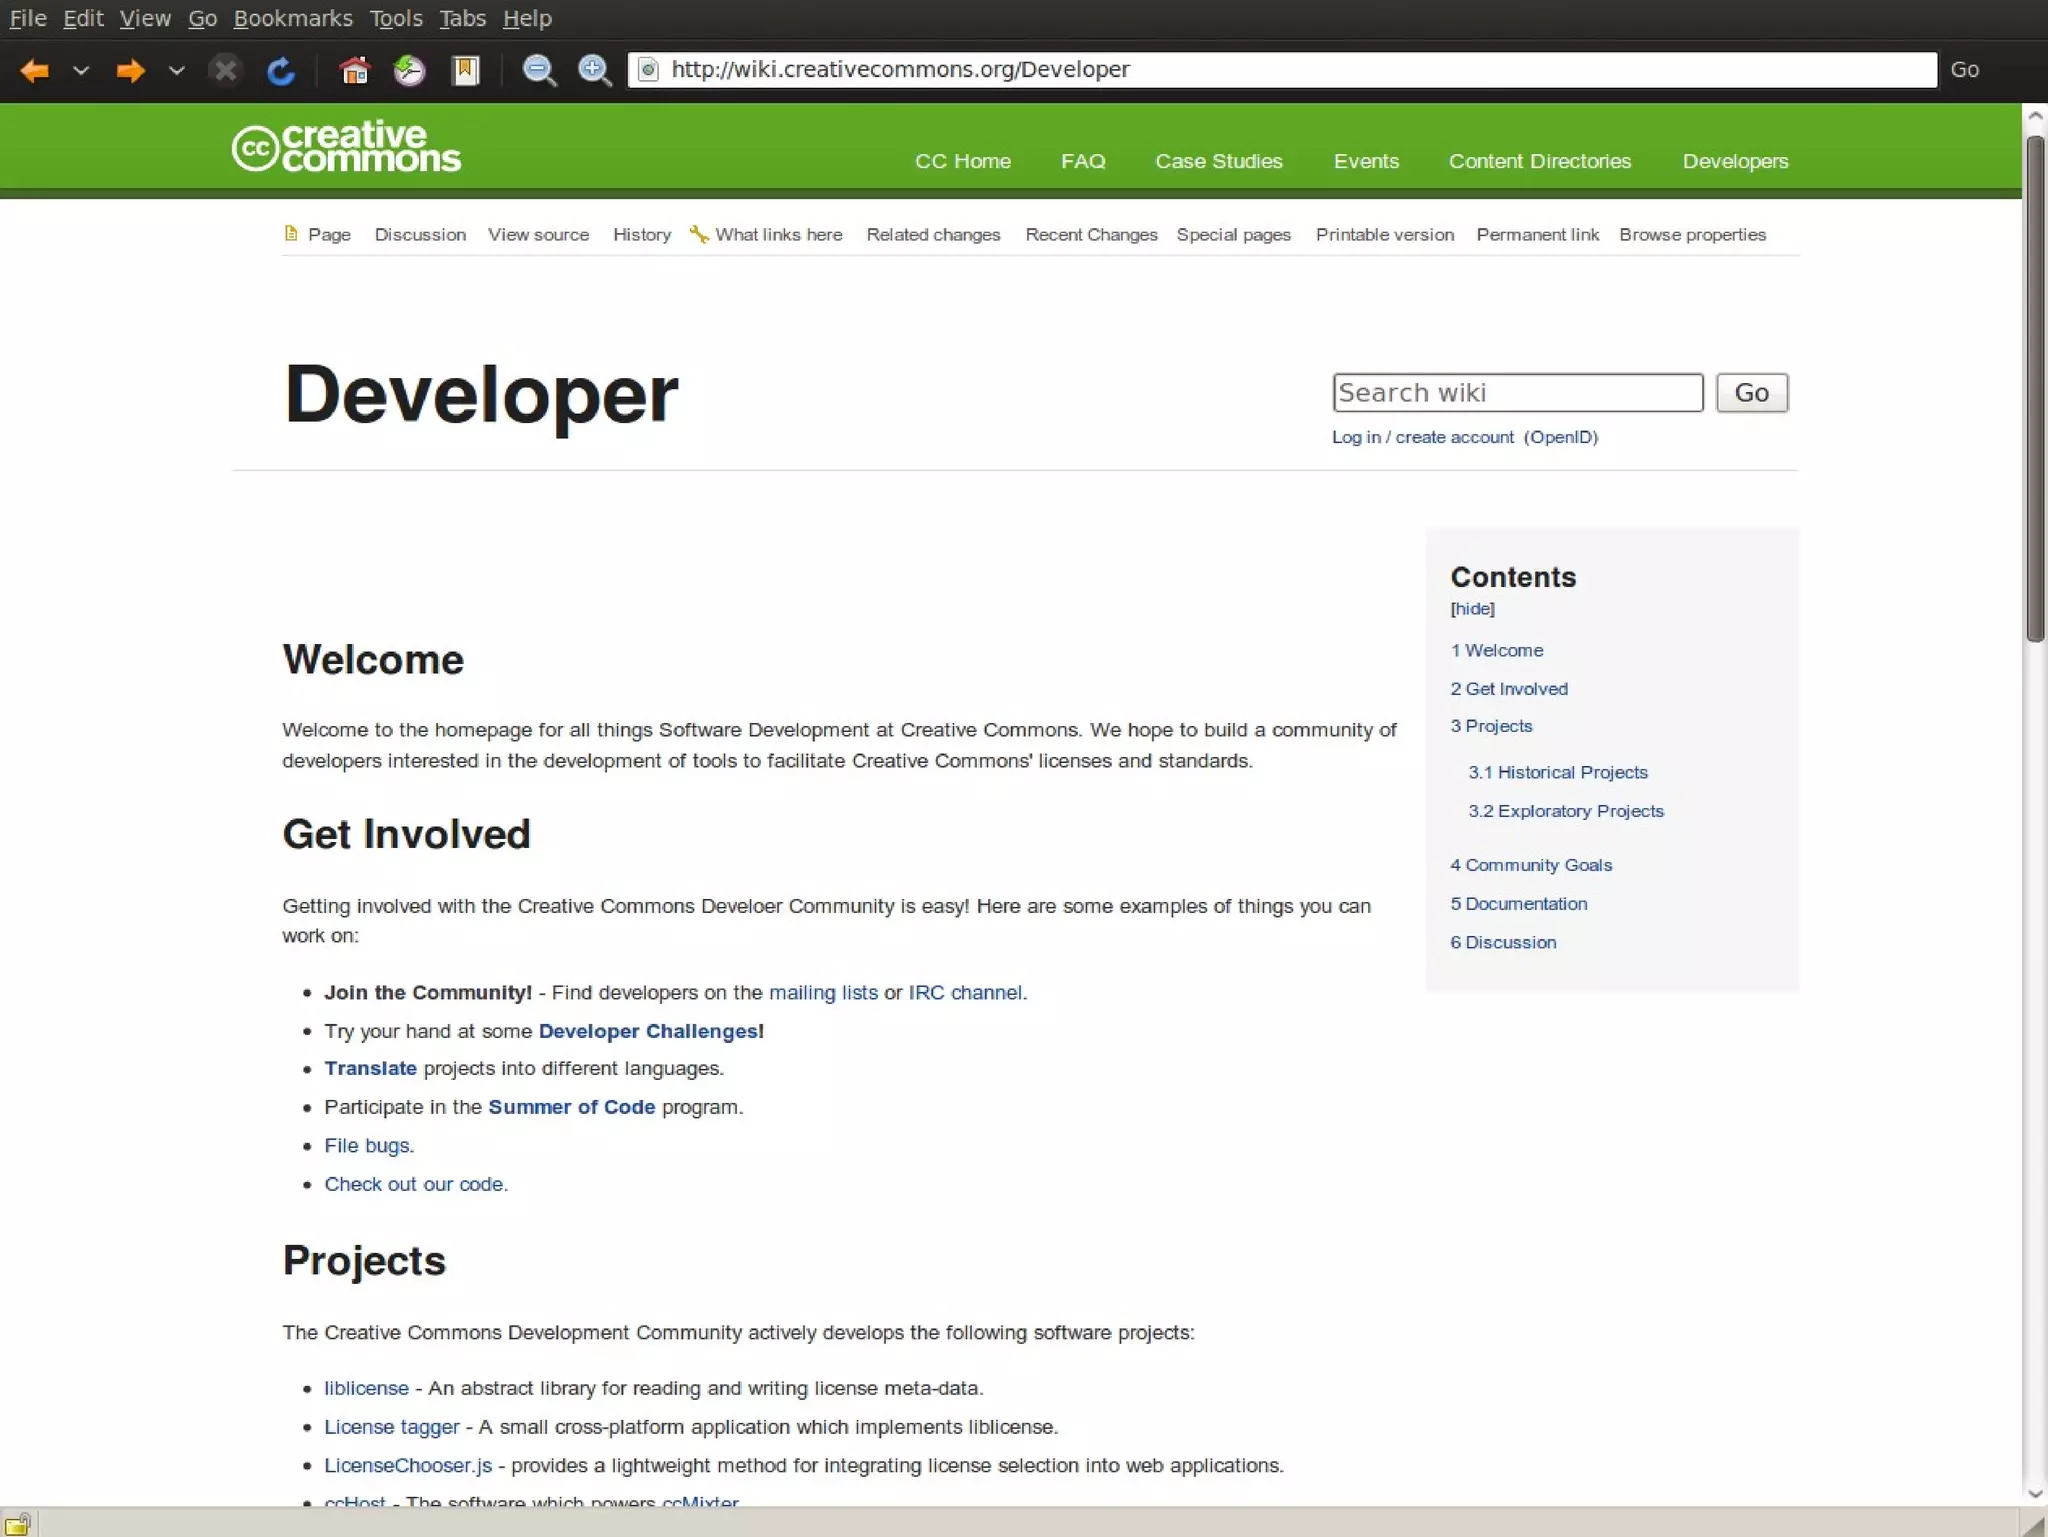Zoom out with the minus magnifier
The image size is (2048, 1537).
539,70
